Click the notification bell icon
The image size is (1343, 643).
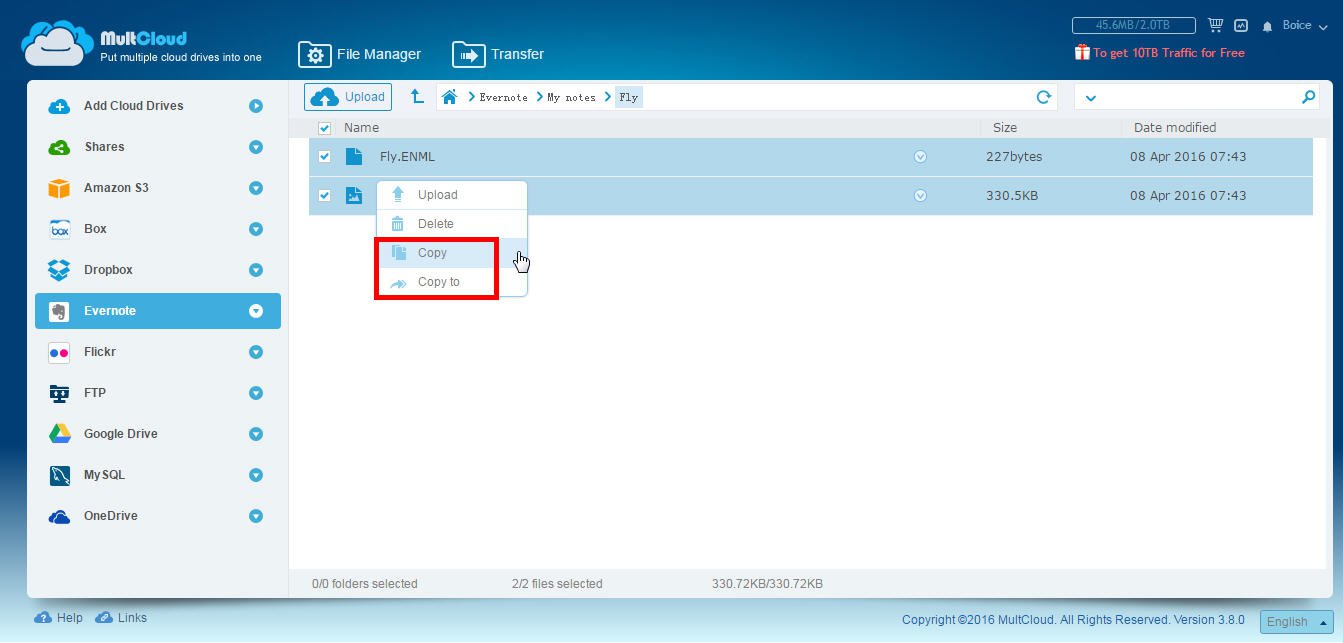pos(1268,26)
